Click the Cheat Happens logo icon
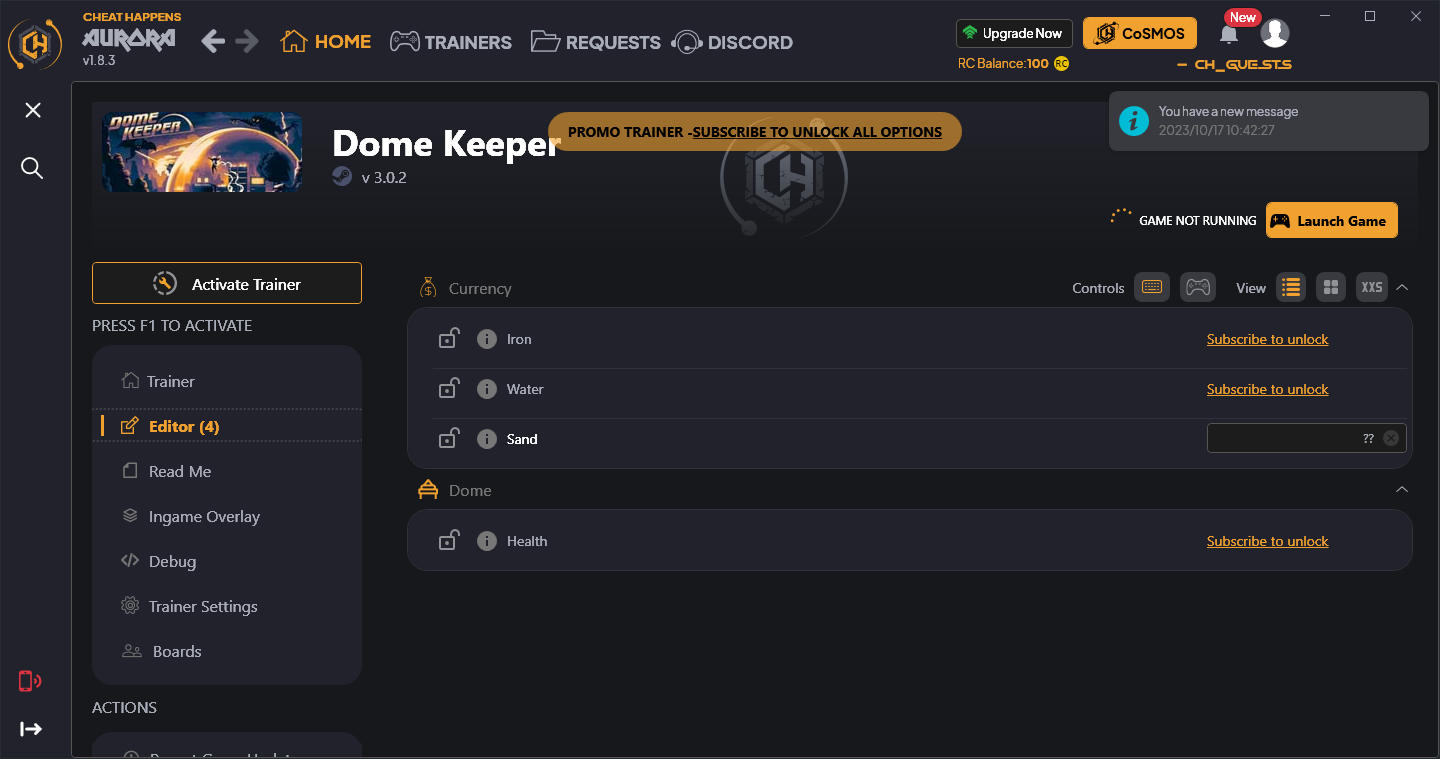The image size is (1440, 759). point(35,42)
